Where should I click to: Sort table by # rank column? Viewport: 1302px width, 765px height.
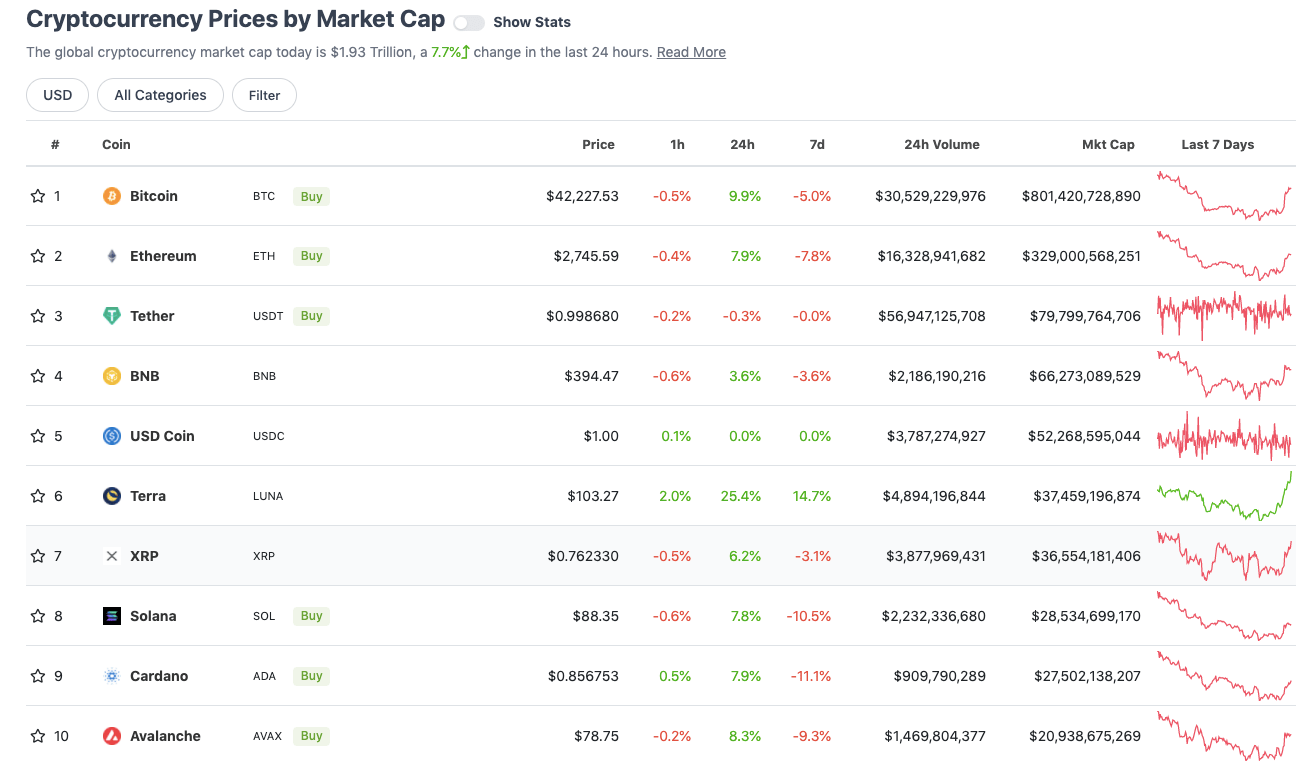click(x=55, y=144)
